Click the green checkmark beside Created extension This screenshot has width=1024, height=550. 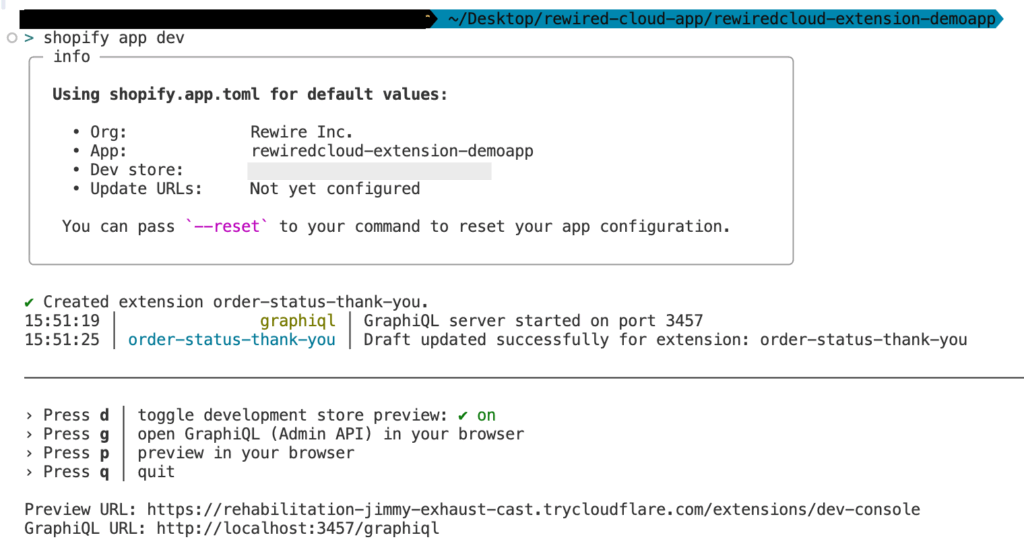click(x=29, y=302)
